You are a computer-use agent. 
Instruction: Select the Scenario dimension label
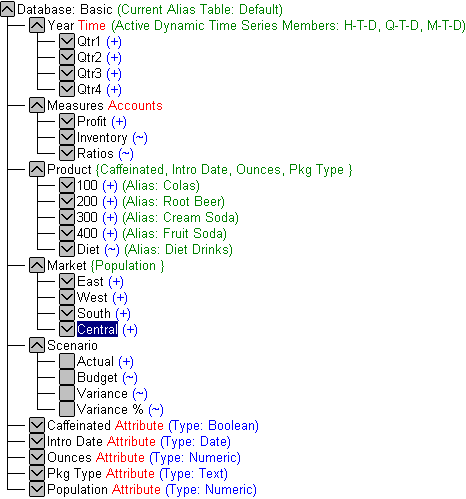click(72, 345)
